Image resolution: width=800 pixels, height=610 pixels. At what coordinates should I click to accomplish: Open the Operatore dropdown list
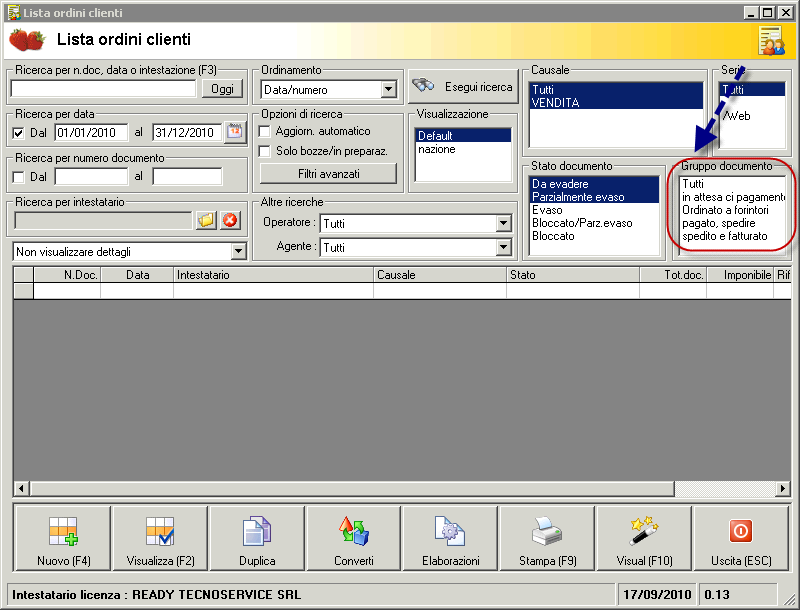pyautogui.click(x=503, y=223)
